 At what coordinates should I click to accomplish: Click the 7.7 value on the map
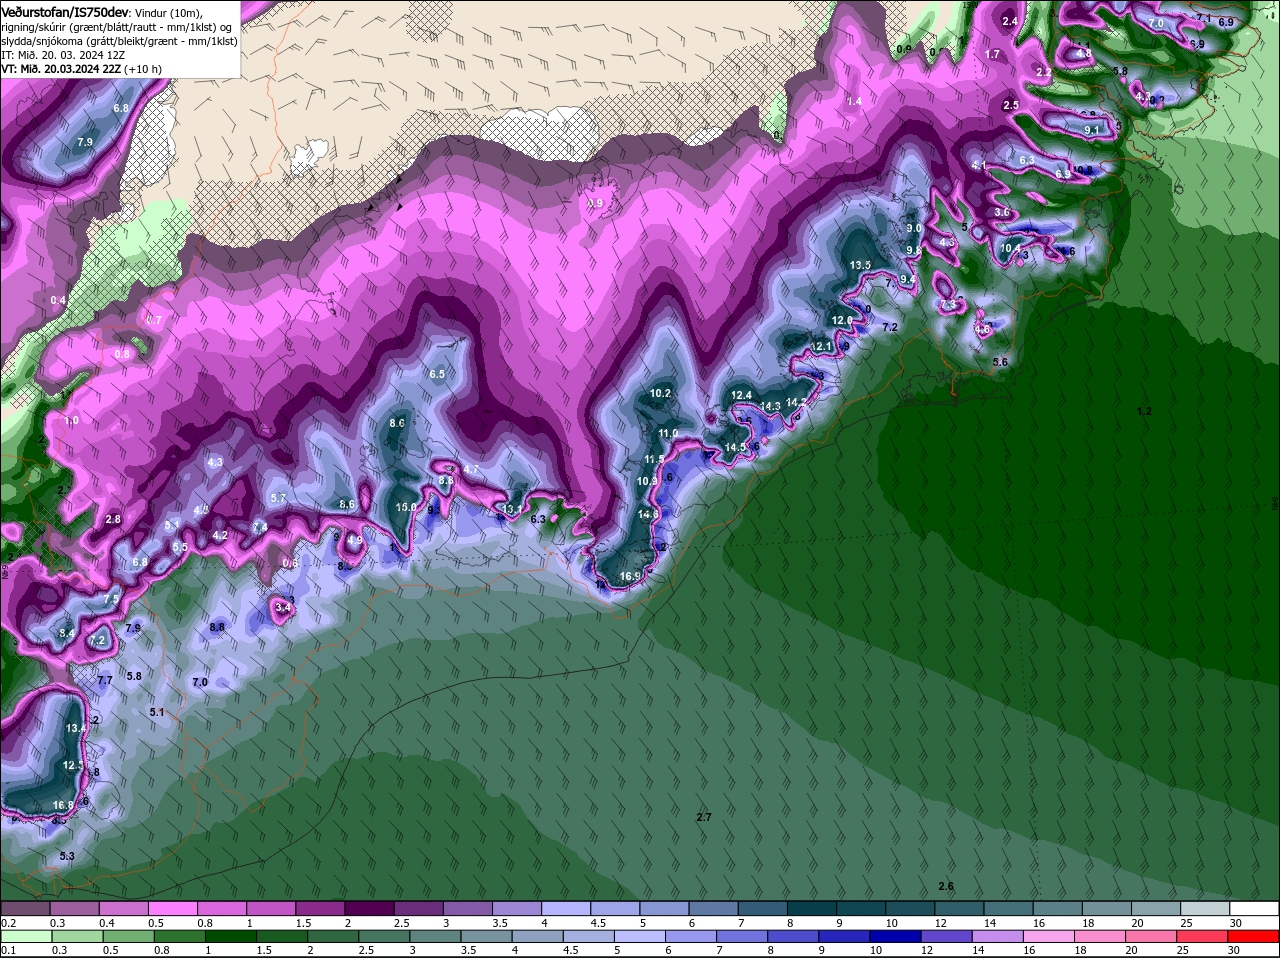click(x=104, y=680)
